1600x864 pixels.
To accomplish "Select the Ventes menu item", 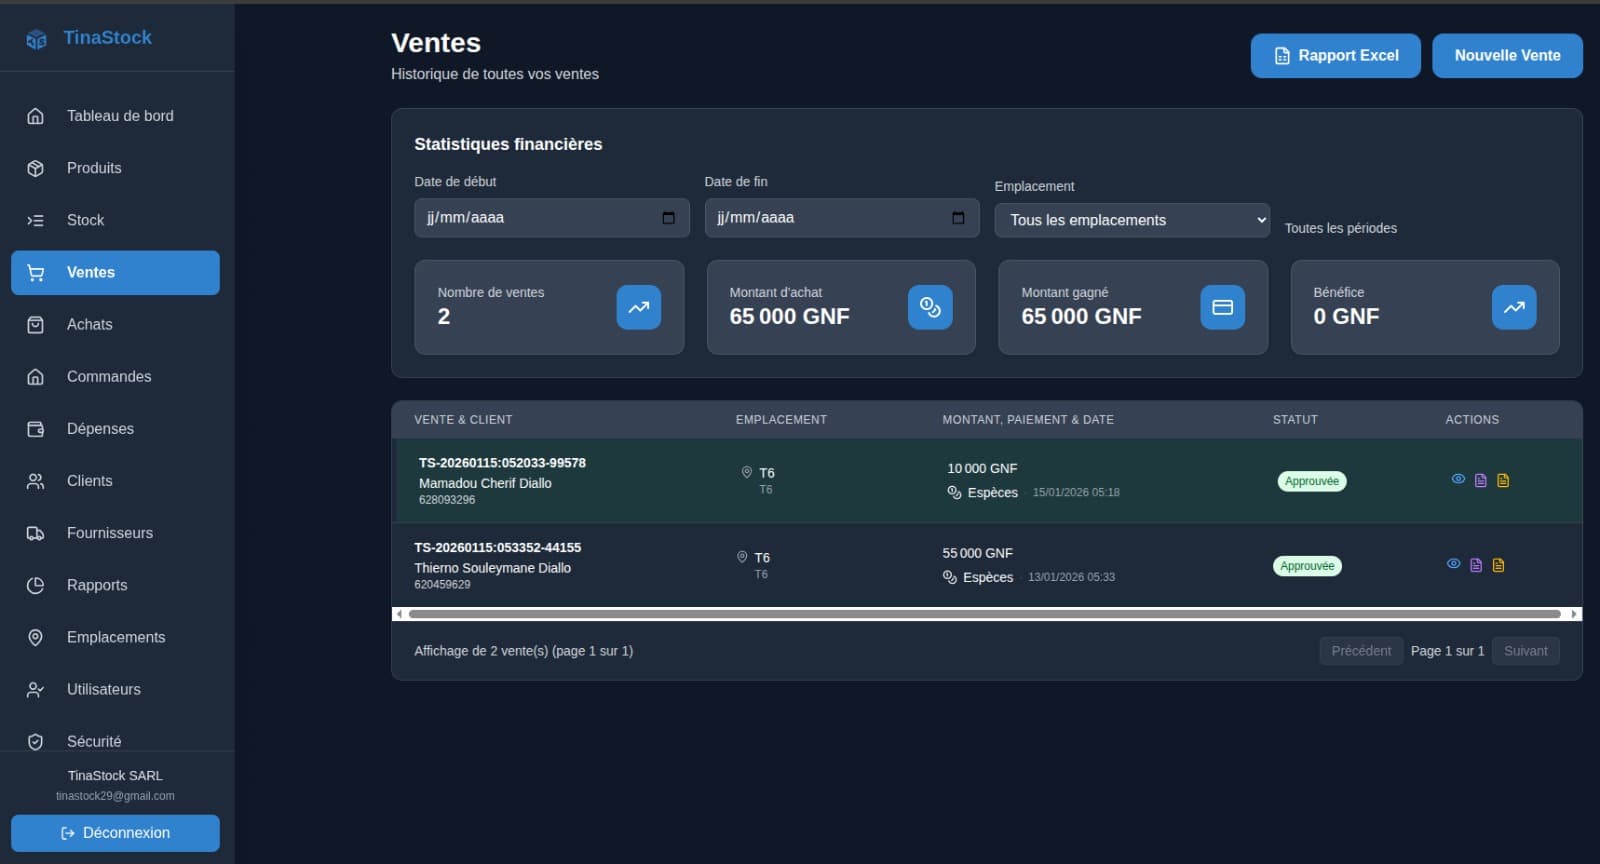I will [x=115, y=272].
